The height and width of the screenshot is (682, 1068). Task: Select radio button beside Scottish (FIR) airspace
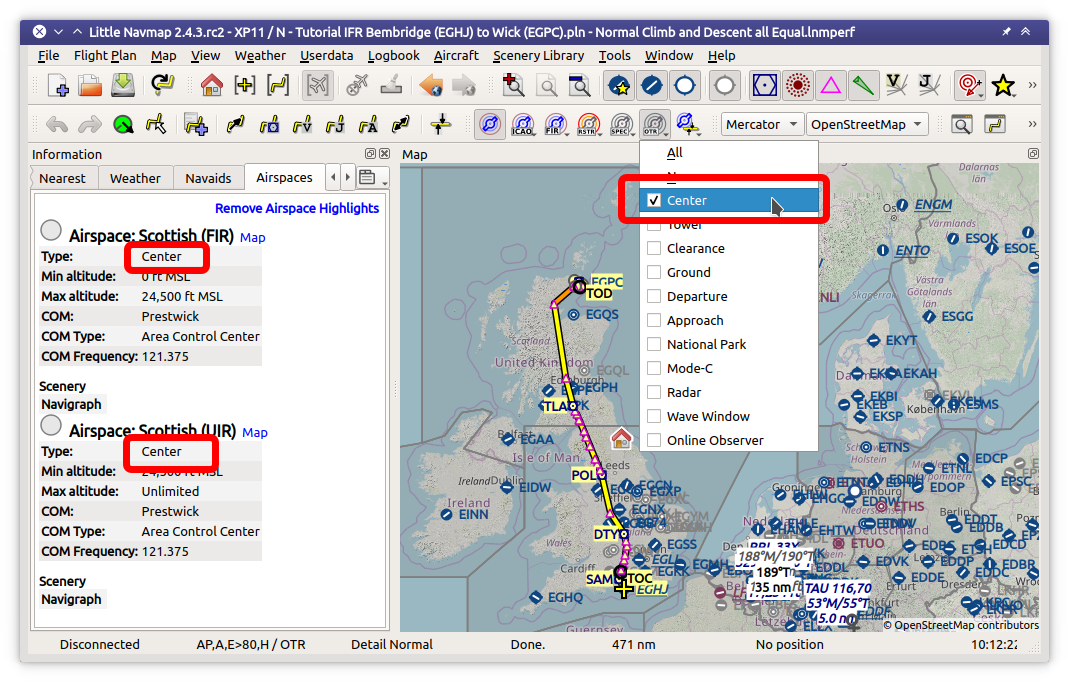tap(51, 230)
